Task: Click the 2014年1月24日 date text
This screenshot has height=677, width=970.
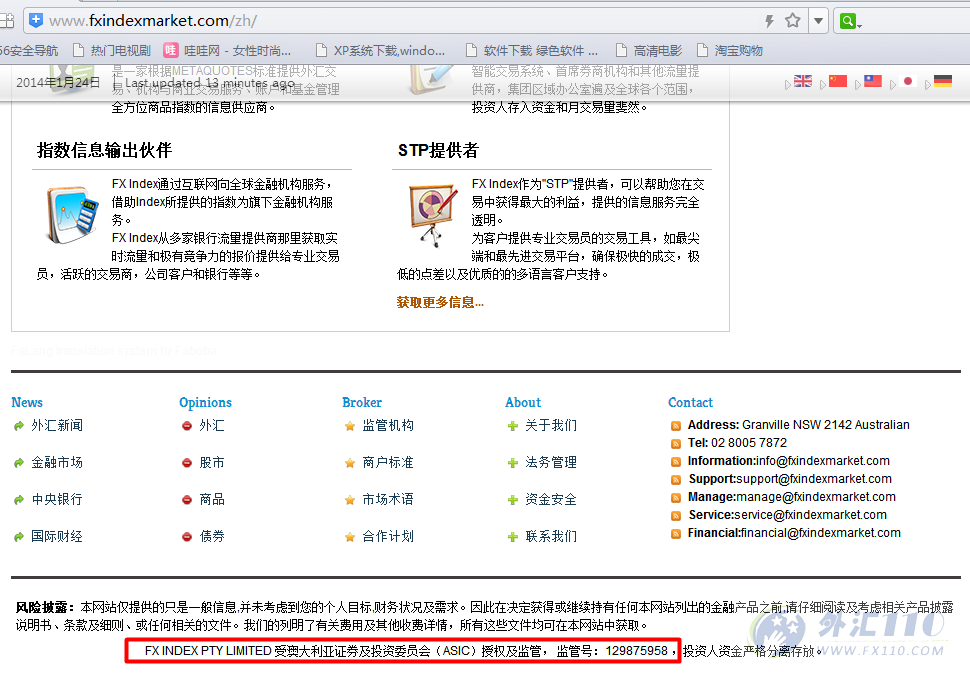Action: pos(58,83)
